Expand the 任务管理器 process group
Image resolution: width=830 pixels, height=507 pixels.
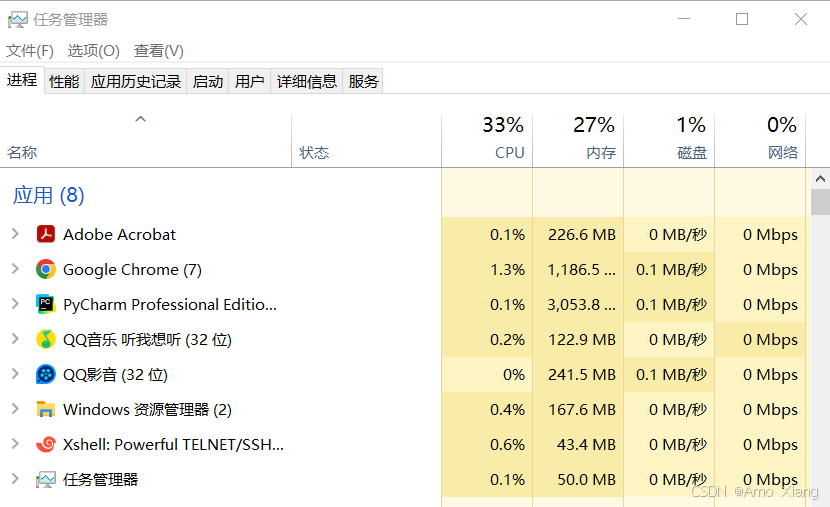(15, 479)
